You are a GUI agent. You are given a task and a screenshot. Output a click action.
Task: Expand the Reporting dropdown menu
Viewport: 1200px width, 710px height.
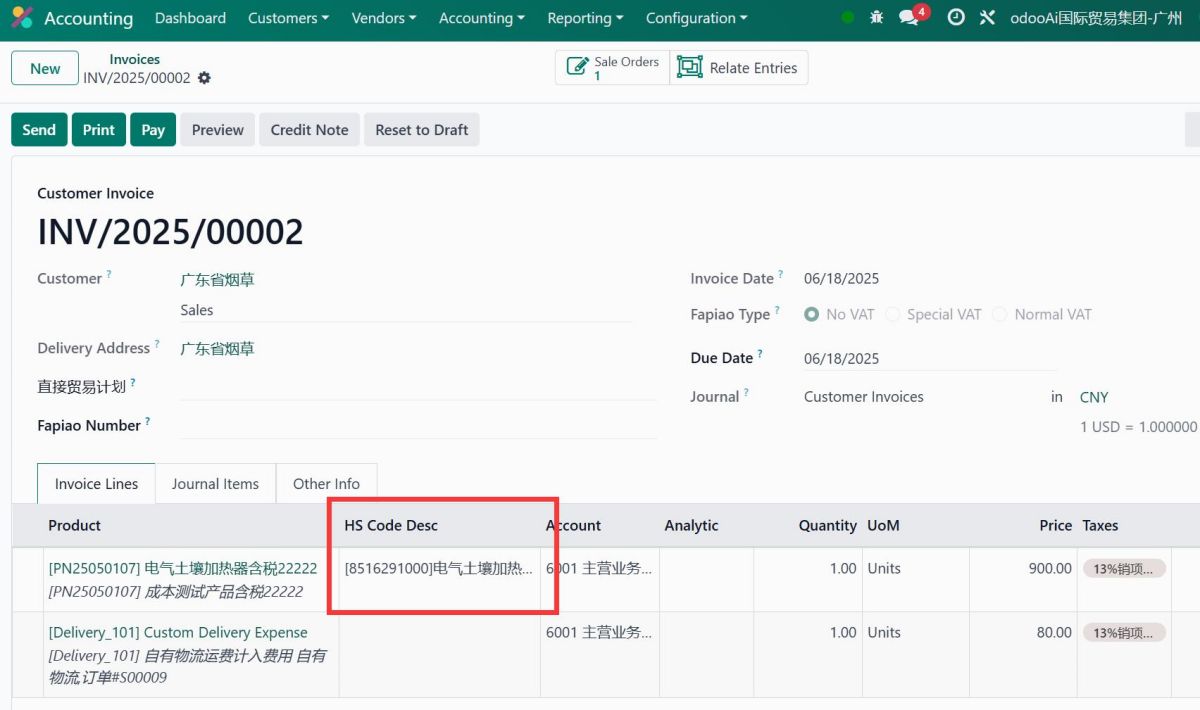click(x=585, y=18)
